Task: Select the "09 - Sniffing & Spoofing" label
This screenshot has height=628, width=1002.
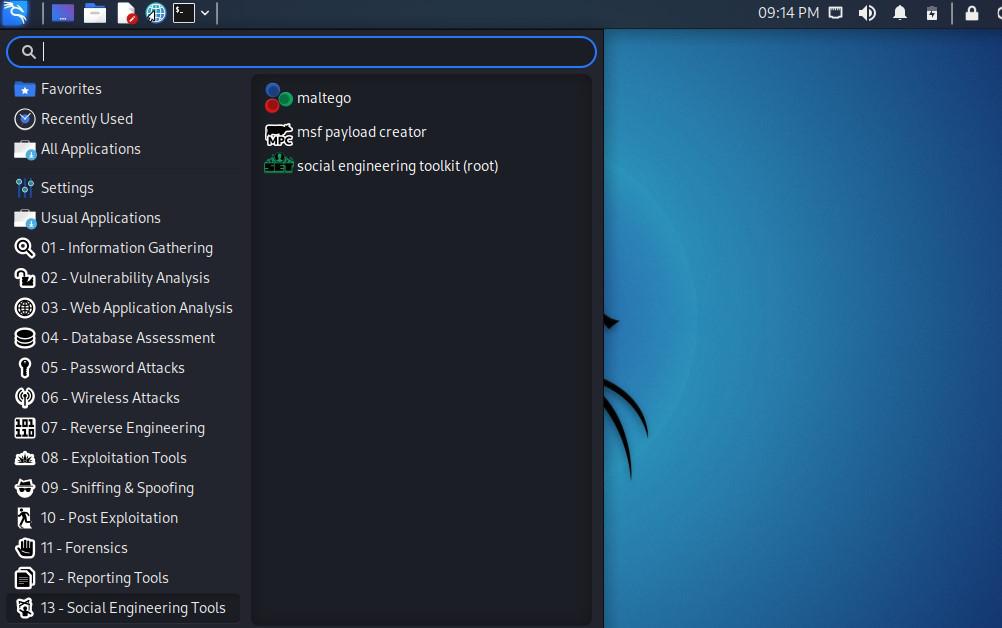Action: [117, 488]
